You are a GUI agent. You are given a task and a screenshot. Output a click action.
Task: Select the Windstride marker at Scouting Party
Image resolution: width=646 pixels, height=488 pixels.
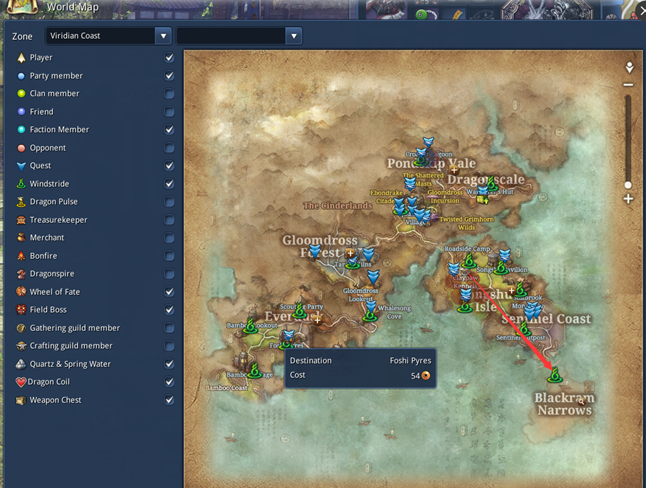(x=300, y=311)
